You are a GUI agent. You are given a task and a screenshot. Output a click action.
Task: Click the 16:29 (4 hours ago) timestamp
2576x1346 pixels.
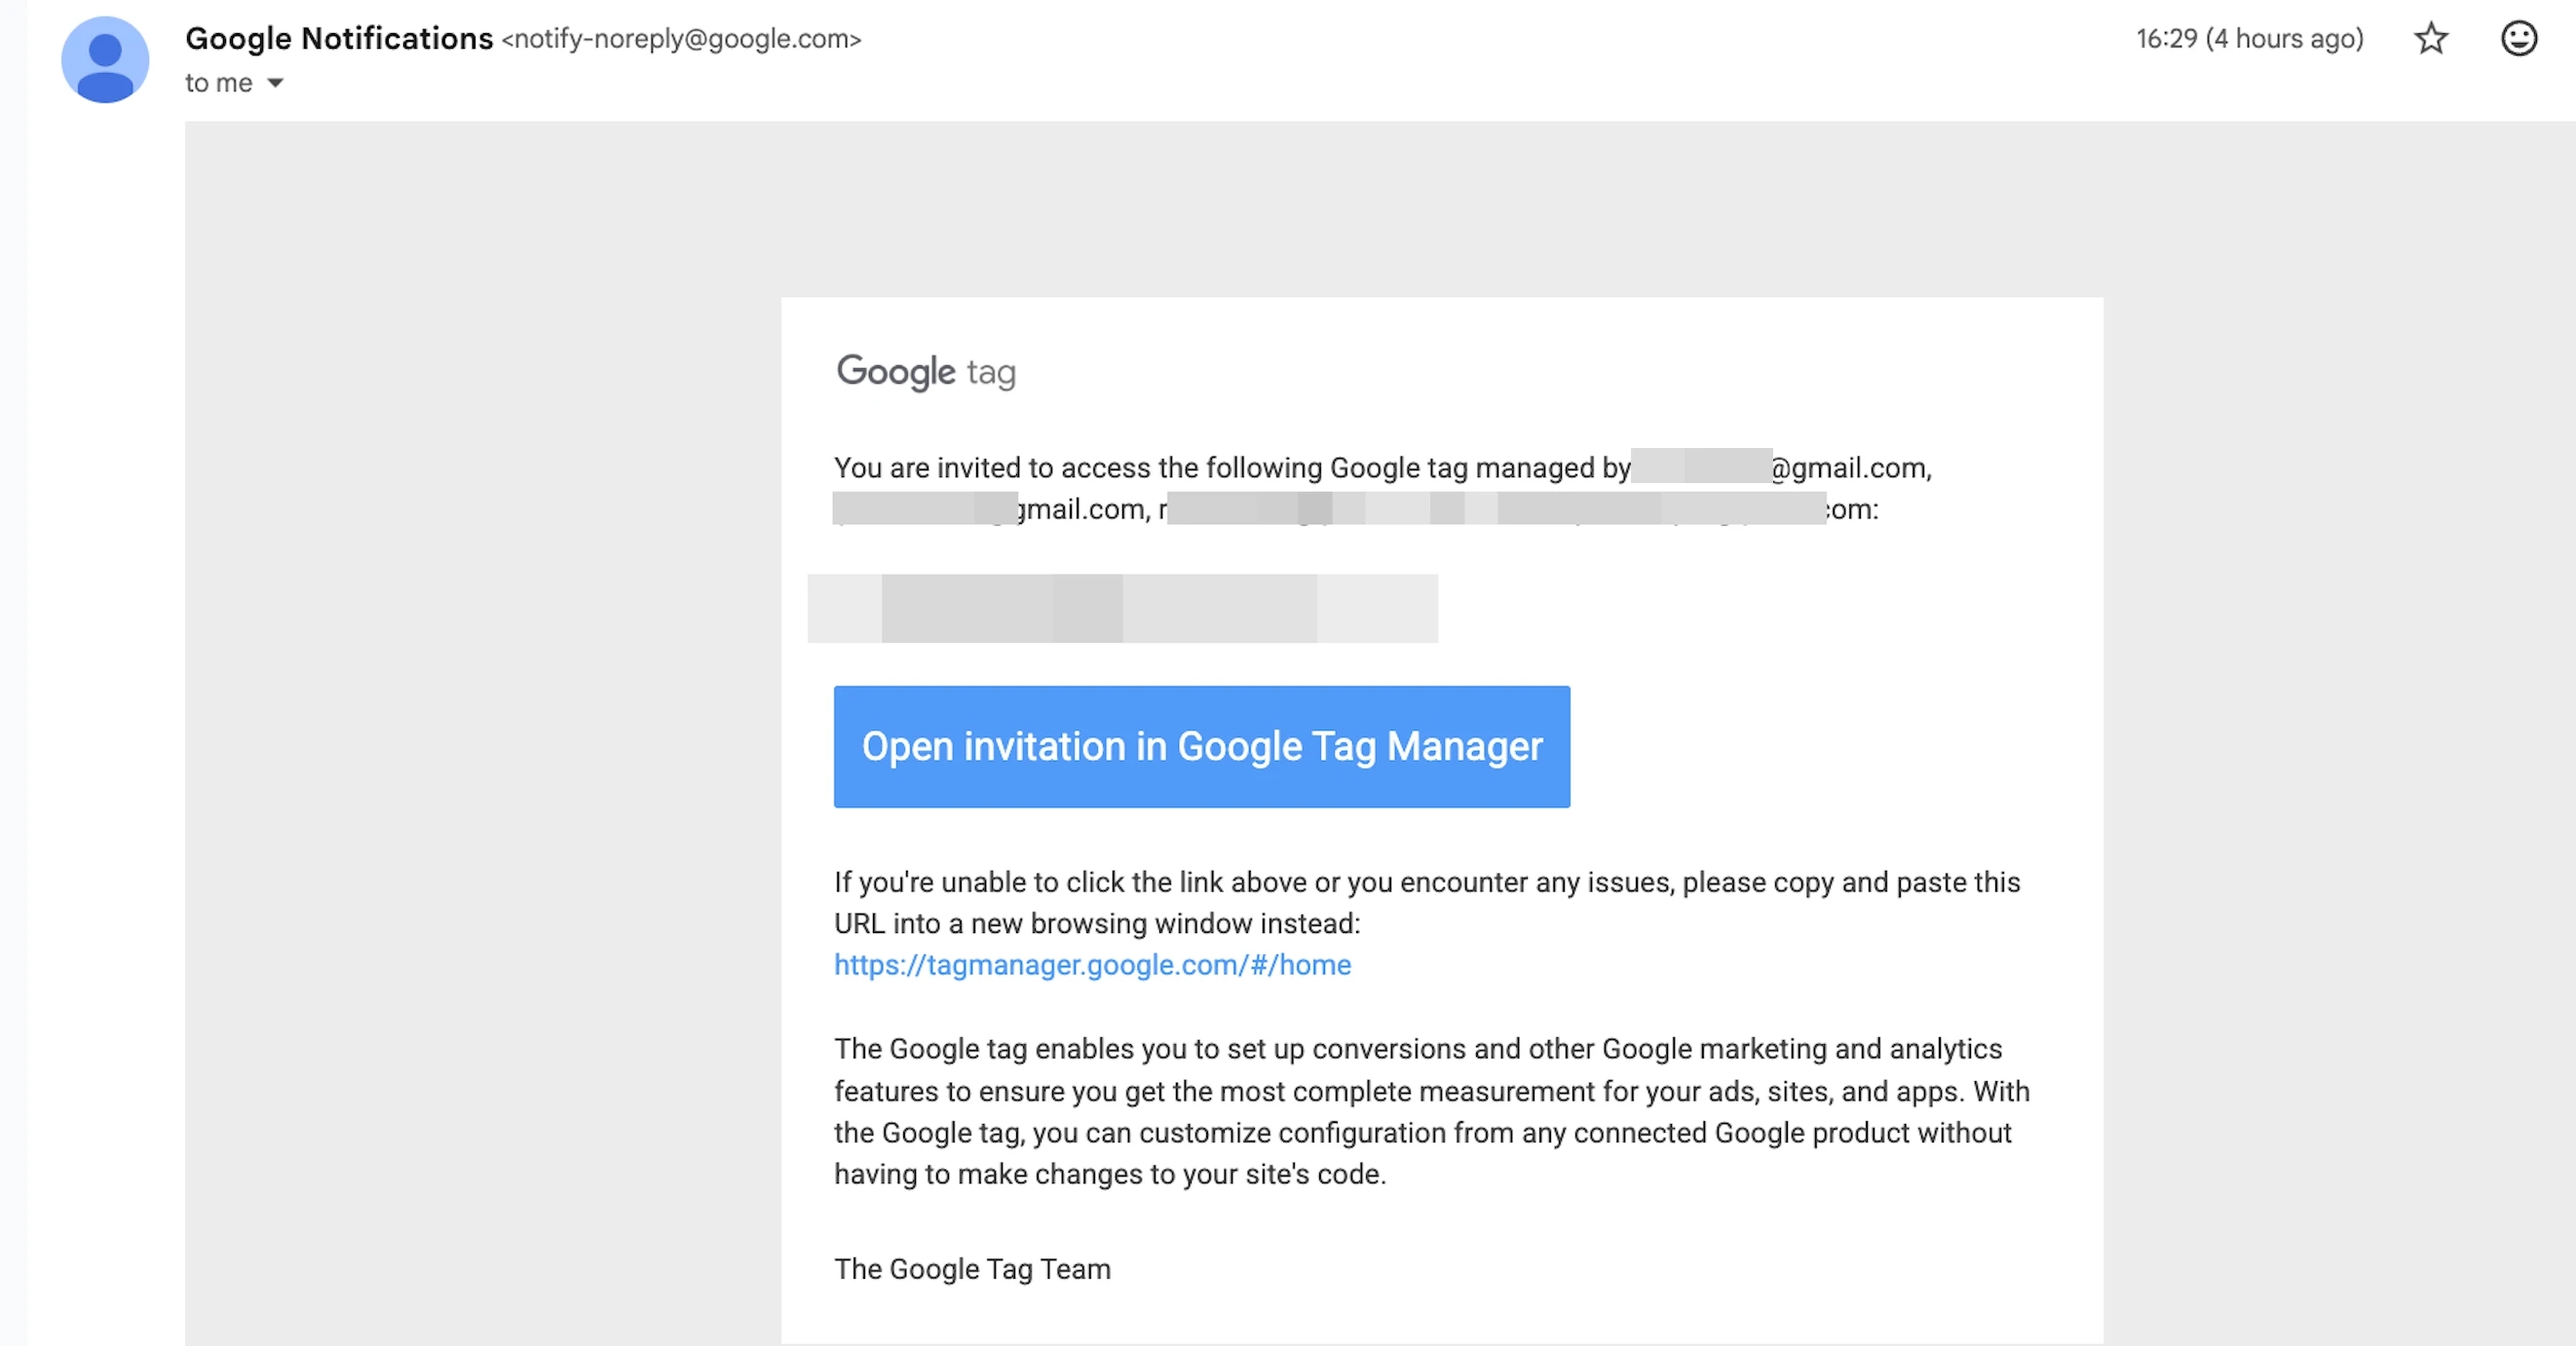click(2250, 39)
